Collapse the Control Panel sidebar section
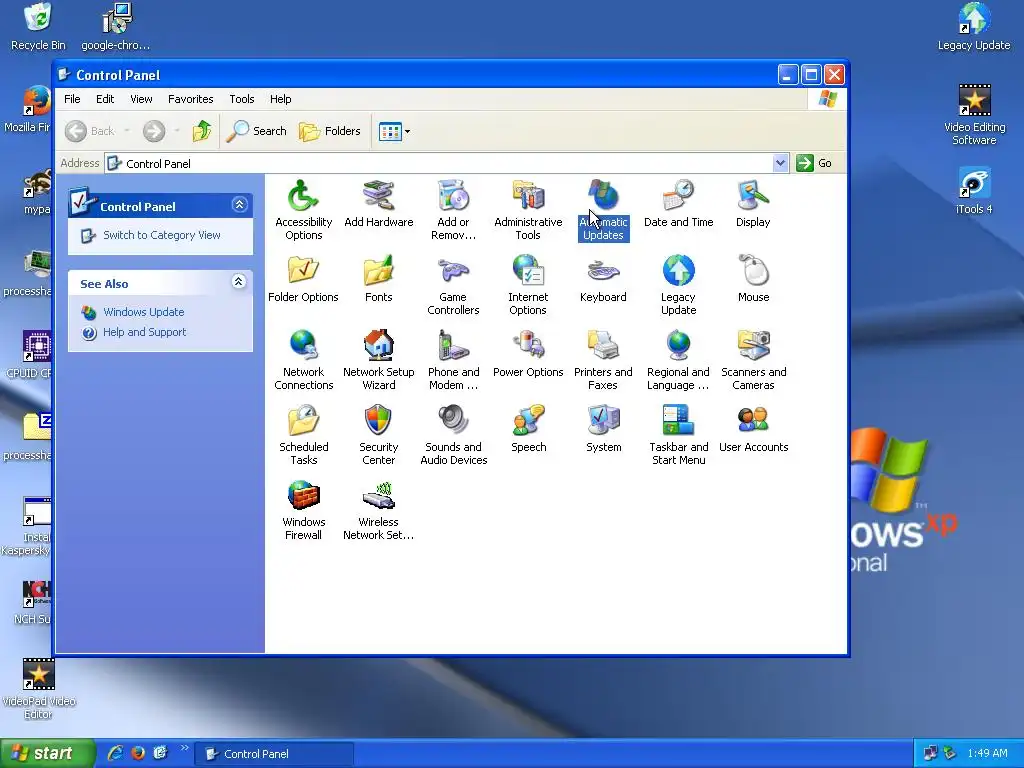This screenshot has height=768, width=1024. pyautogui.click(x=239, y=205)
